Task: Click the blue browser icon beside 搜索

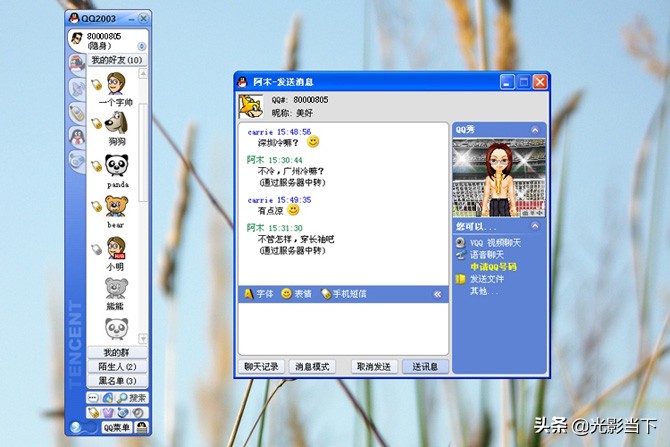Action: (x=108, y=398)
